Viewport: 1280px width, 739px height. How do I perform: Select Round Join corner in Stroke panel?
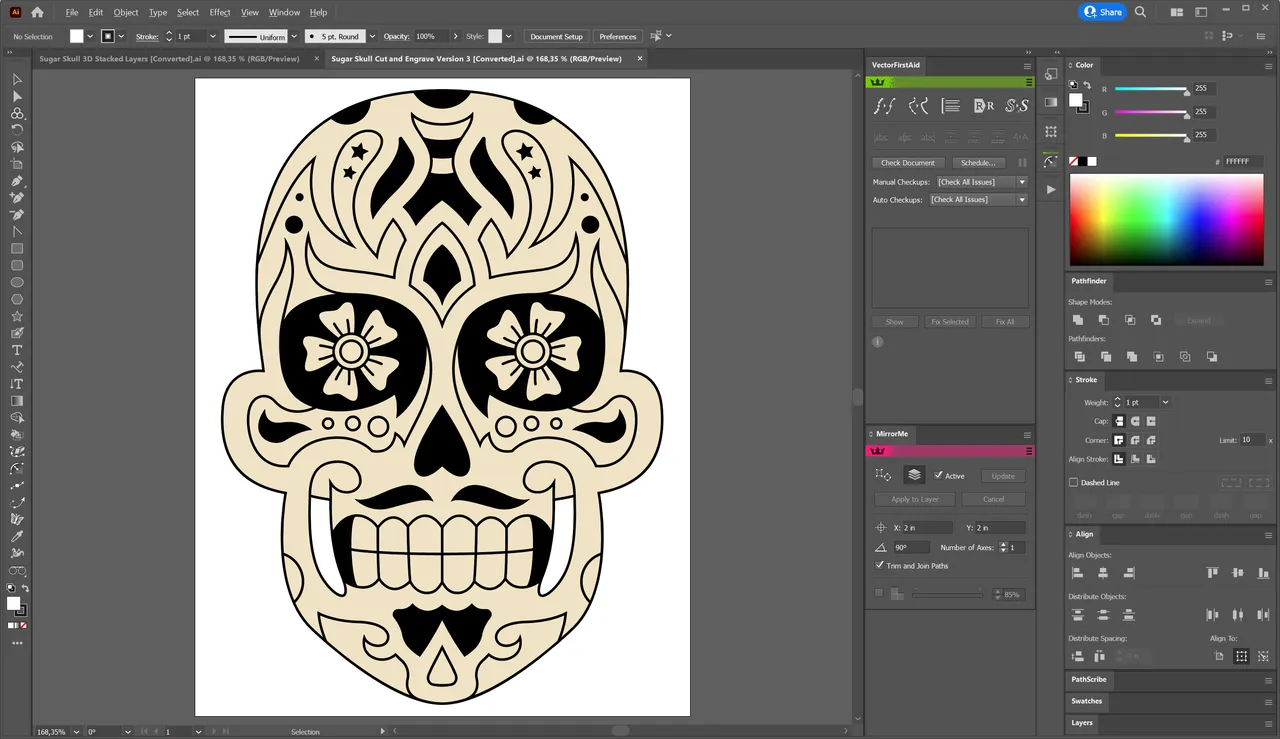pos(1135,440)
